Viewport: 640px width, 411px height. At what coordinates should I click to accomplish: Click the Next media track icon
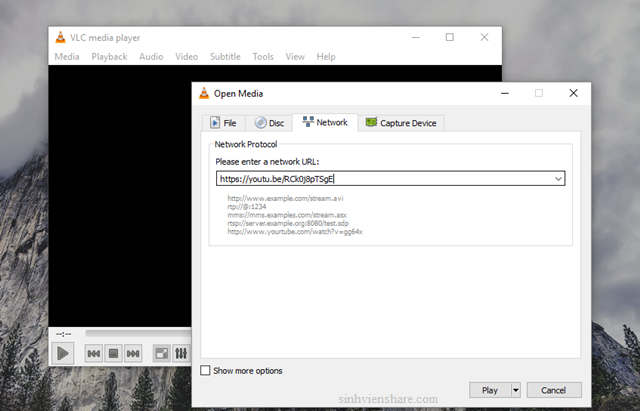[x=133, y=353]
